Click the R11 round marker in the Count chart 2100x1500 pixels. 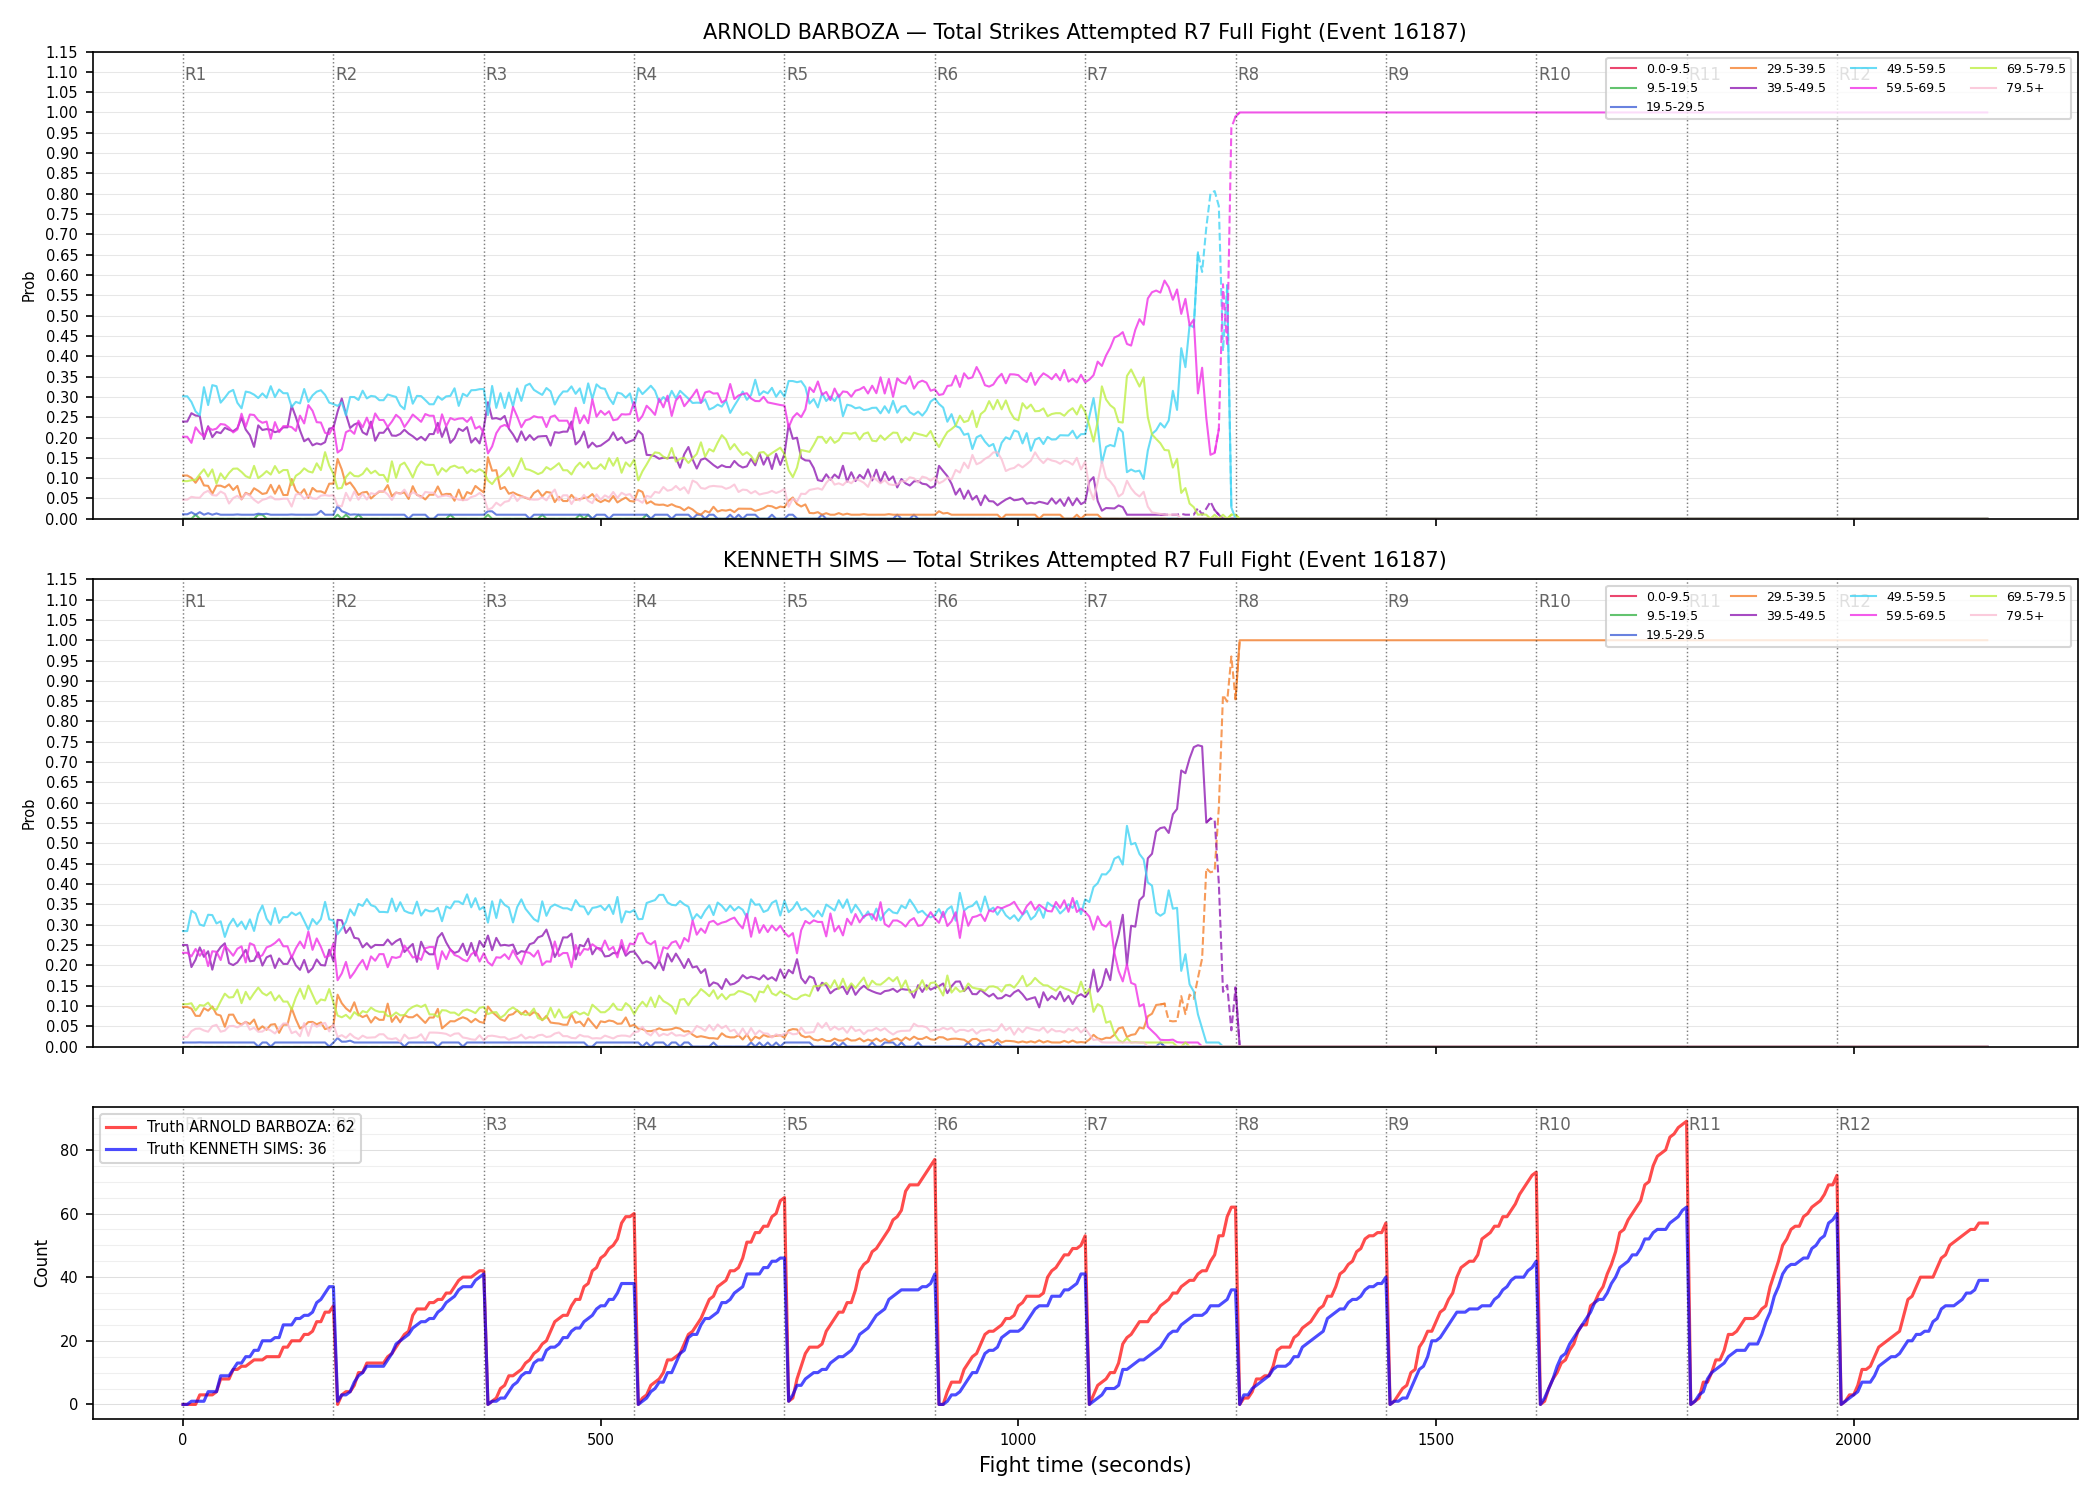1705,1124
